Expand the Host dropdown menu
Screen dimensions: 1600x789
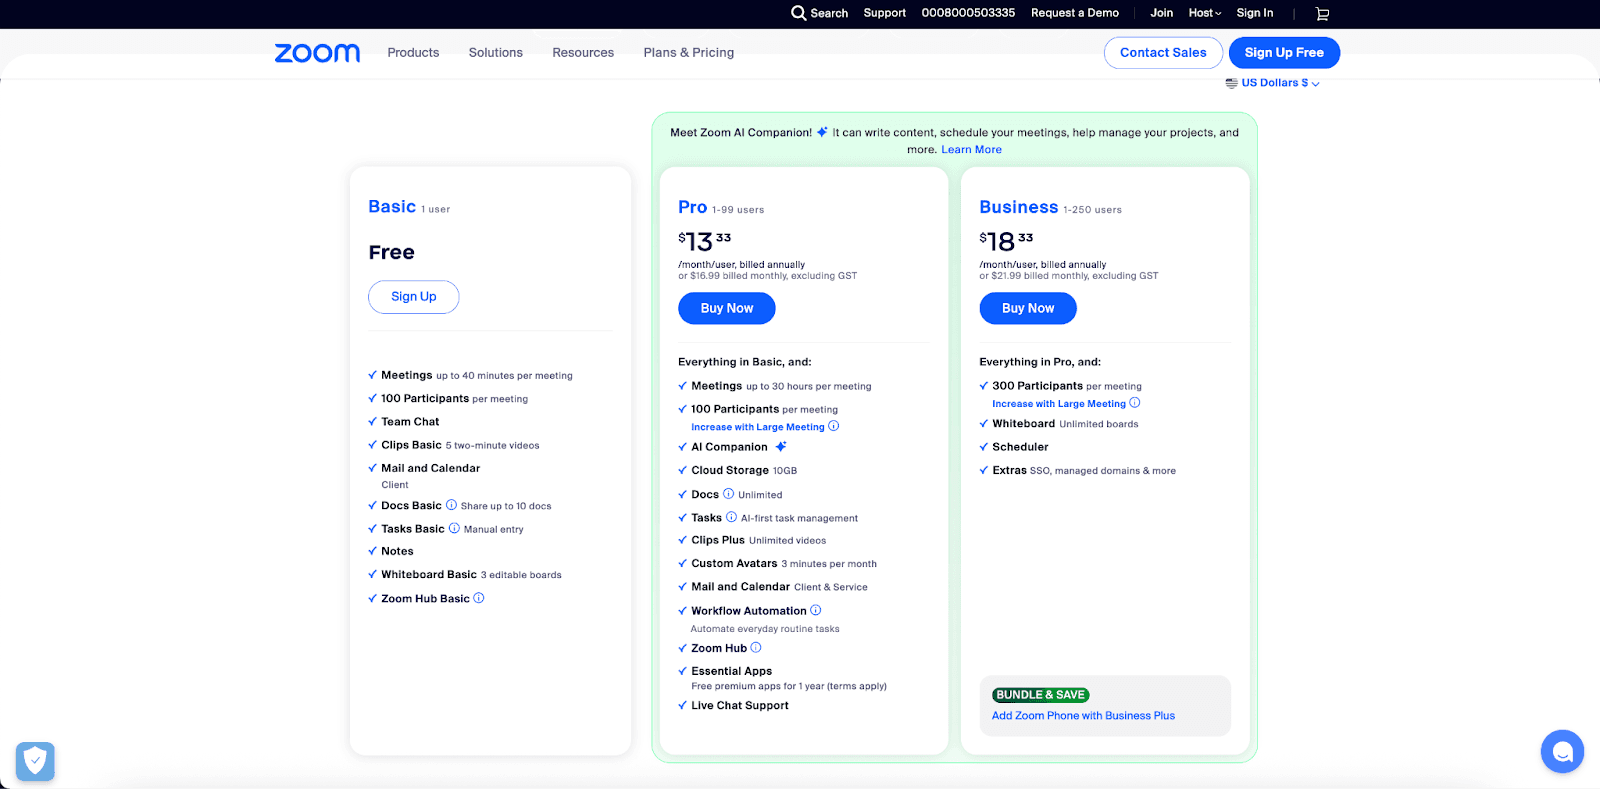1205,13
